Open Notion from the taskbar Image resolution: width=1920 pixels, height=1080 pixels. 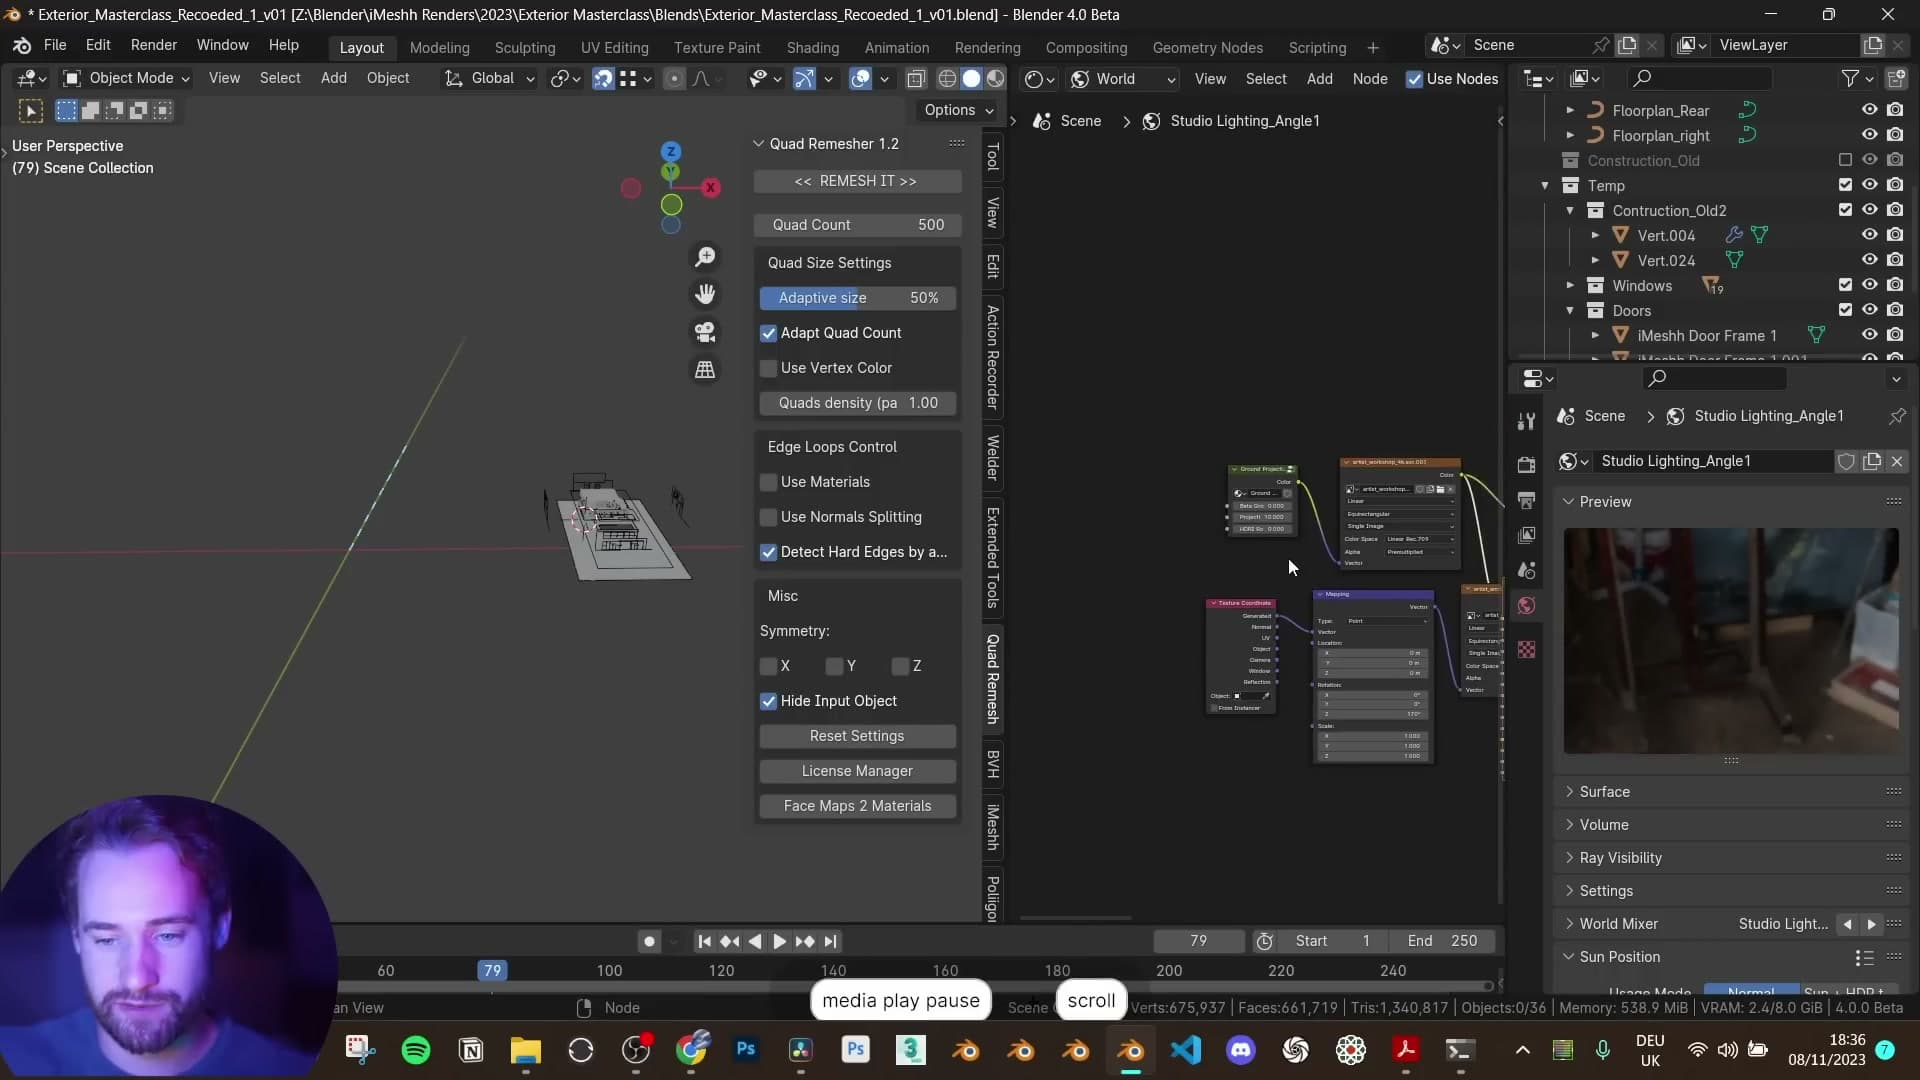coord(471,1050)
